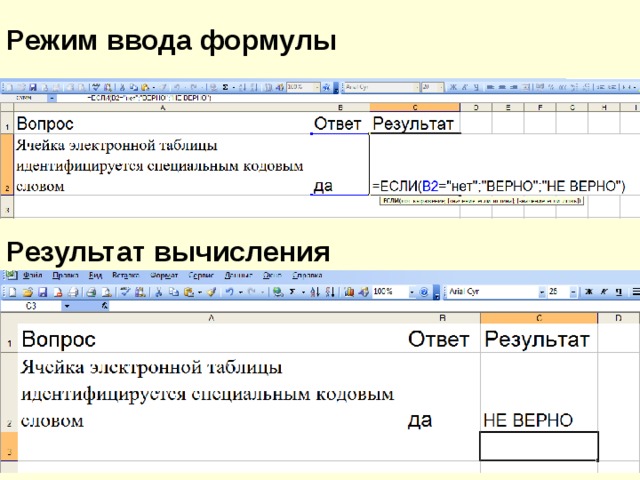Select column D header in result window
Viewport: 640px width, 480px height.
tap(618, 318)
